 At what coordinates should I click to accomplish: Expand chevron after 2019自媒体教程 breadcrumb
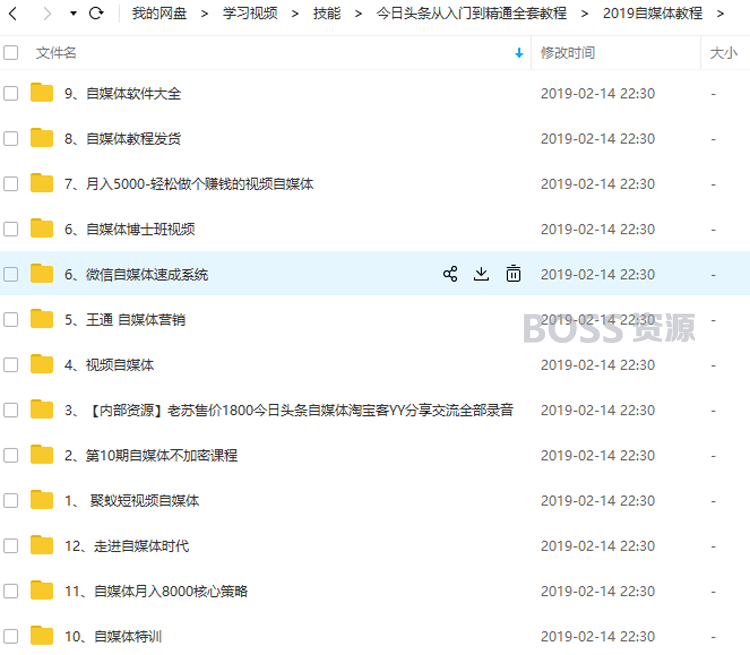(720, 14)
